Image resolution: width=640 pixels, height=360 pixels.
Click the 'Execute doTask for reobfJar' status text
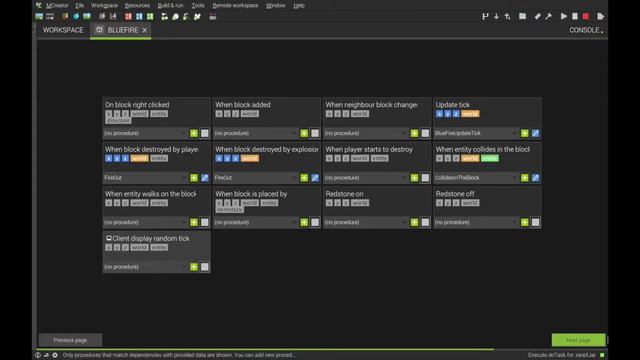(x=562, y=355)
